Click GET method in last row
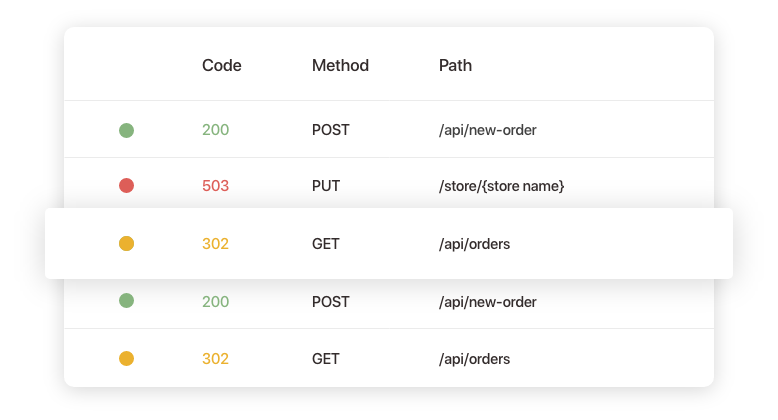The height and width of the screenshot is (420, 778). pos(326,358)
